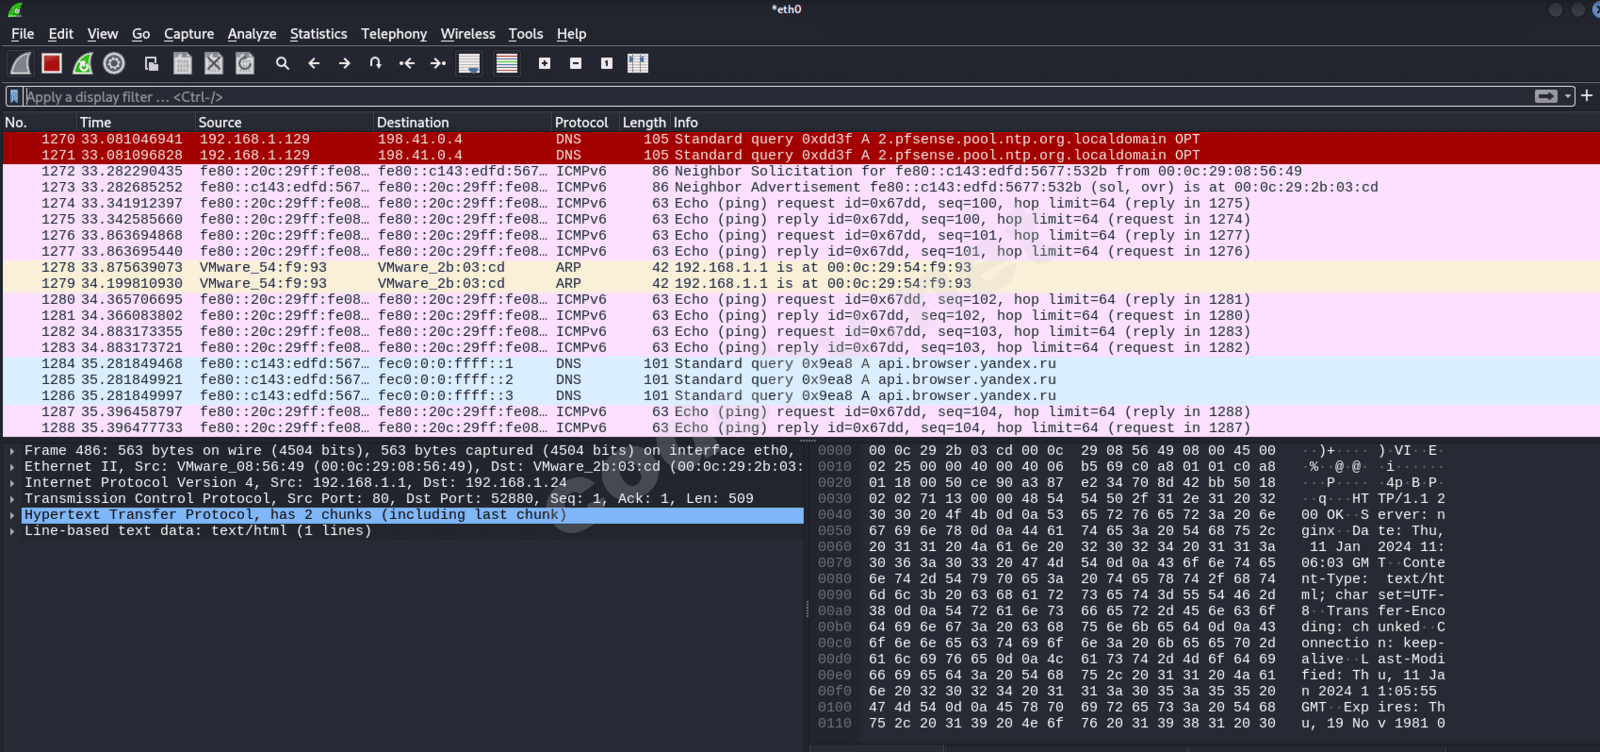This screenshot has width=1600, height=752.
Task: Toggle packet list colorization
Action: tap(507, 64)
